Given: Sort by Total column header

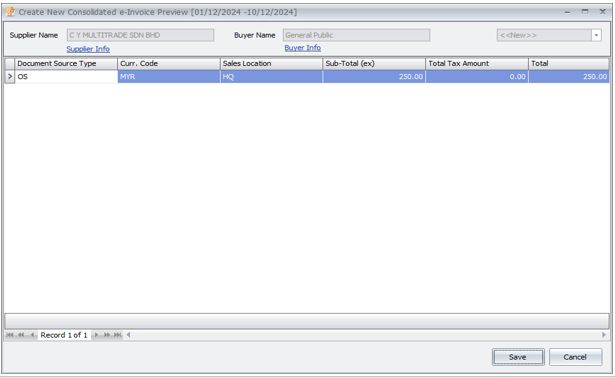Looking at the screenshot, I should point(569,64).
